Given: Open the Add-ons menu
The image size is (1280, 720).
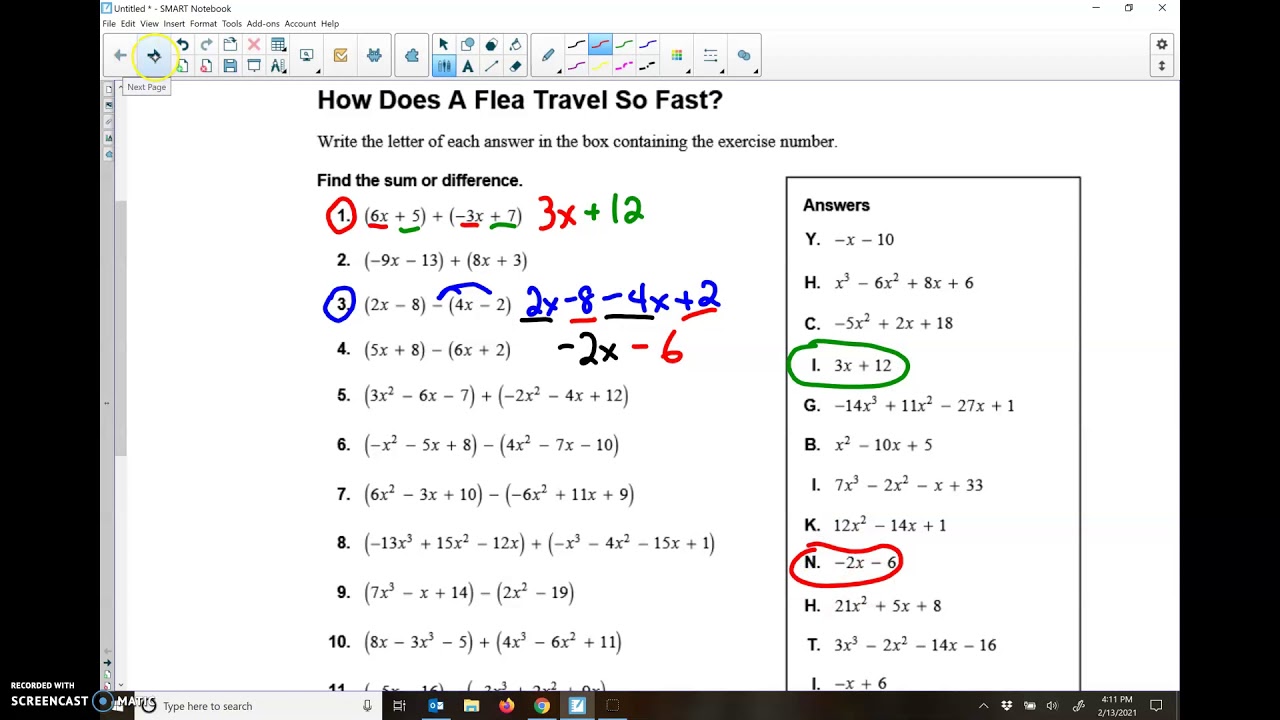Looking at the screenshot, I should [263, 23].
